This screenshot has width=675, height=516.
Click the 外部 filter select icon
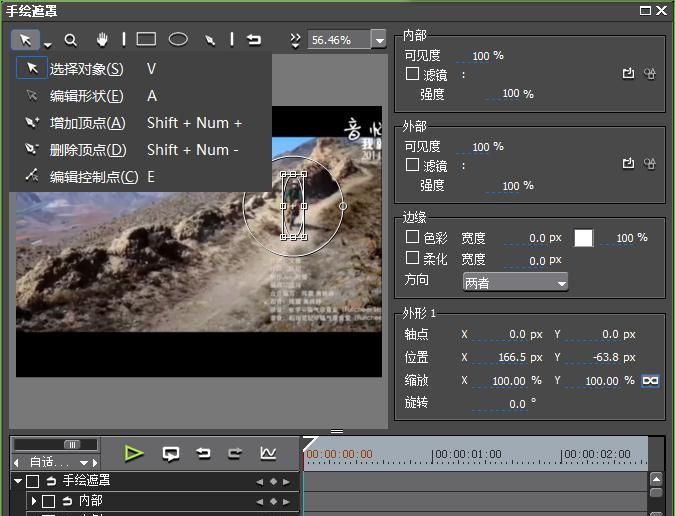click(628, 164)
